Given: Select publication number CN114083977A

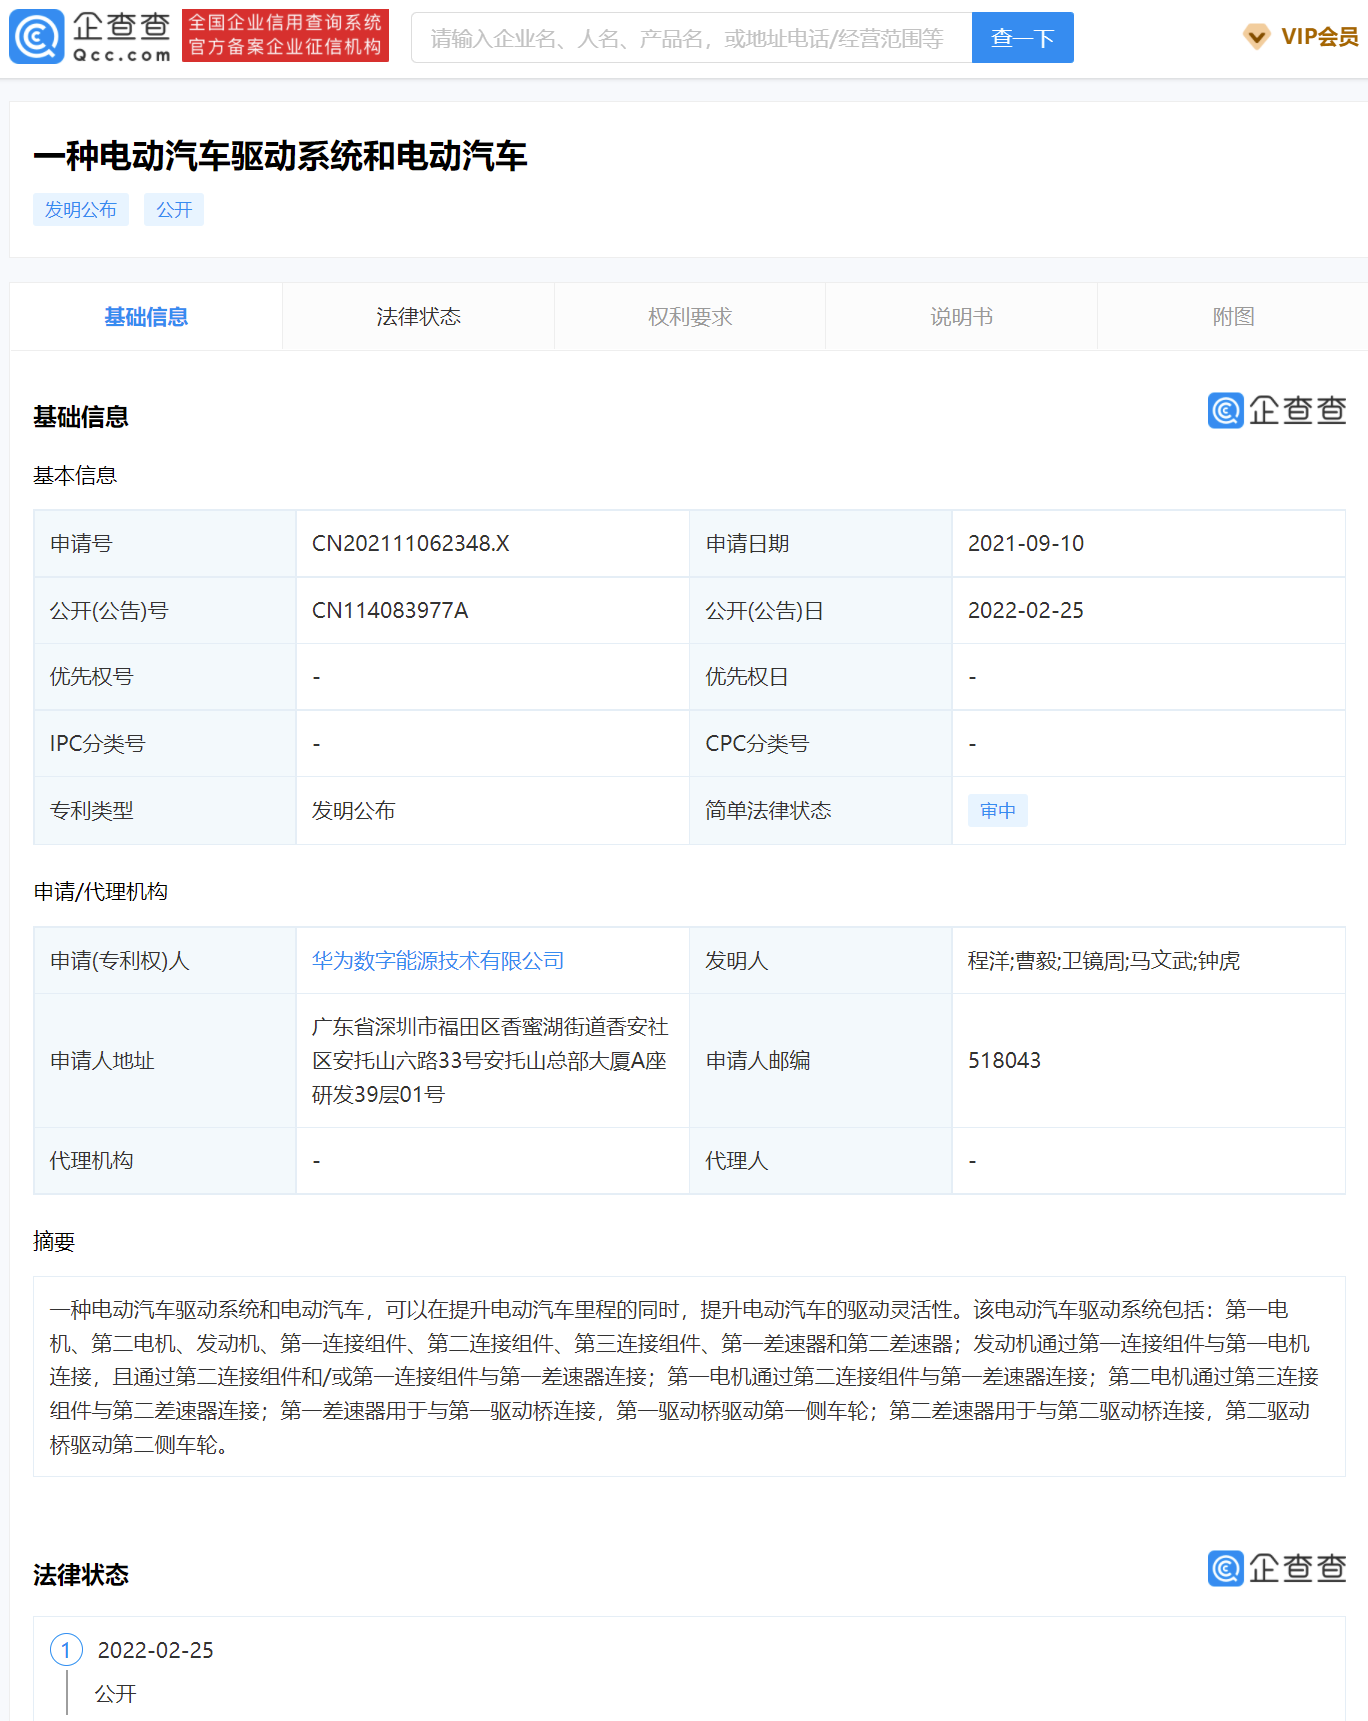Looking at the screenshot, I should pos(390,611).
